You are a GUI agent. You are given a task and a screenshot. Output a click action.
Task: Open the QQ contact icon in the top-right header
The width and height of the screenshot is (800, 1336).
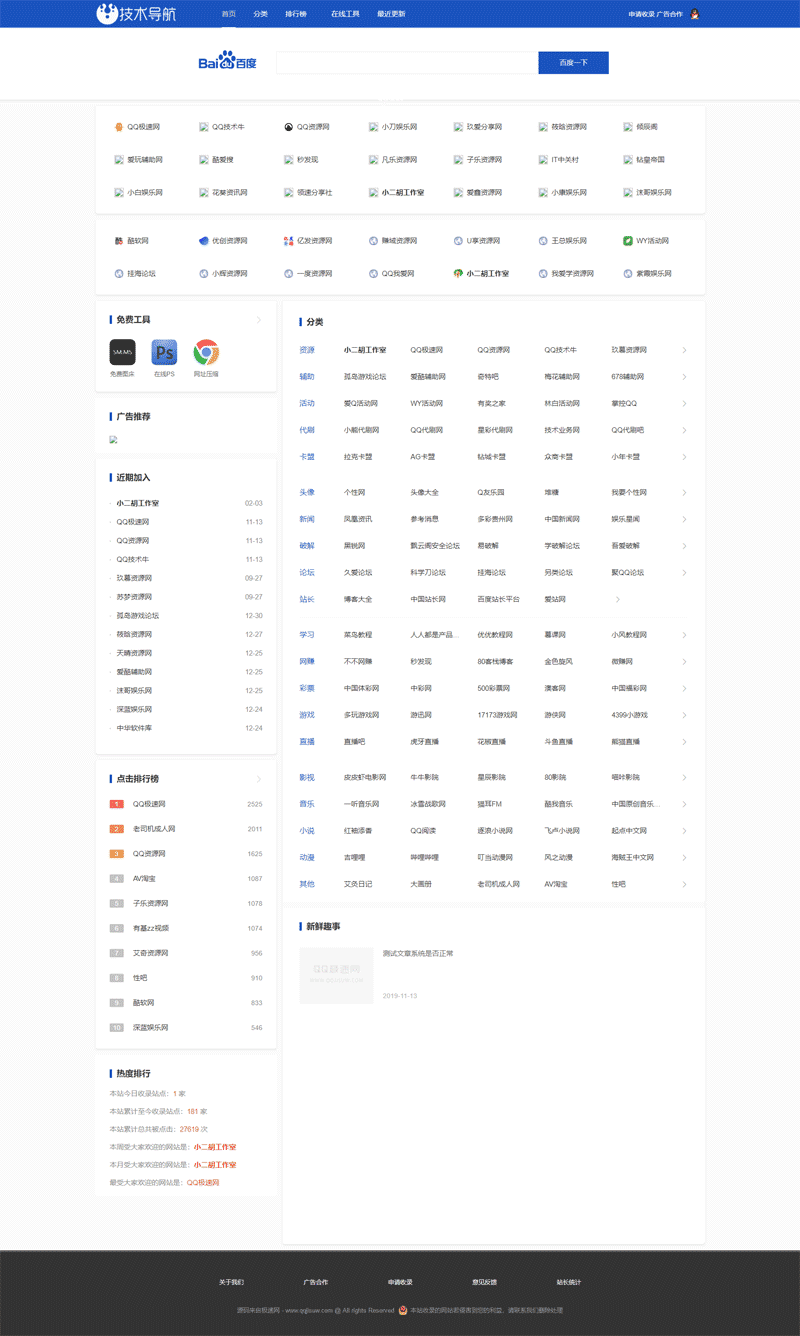click(x=697, y=14)
